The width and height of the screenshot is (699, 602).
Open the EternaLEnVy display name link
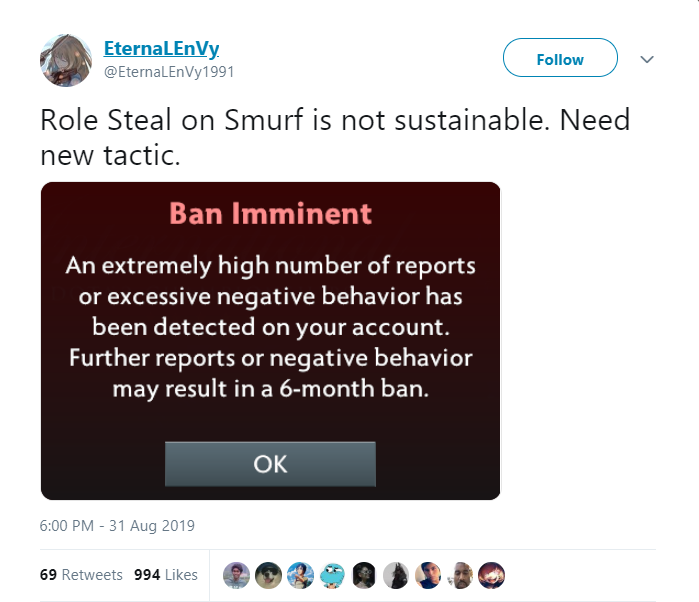tap(161, 48)
